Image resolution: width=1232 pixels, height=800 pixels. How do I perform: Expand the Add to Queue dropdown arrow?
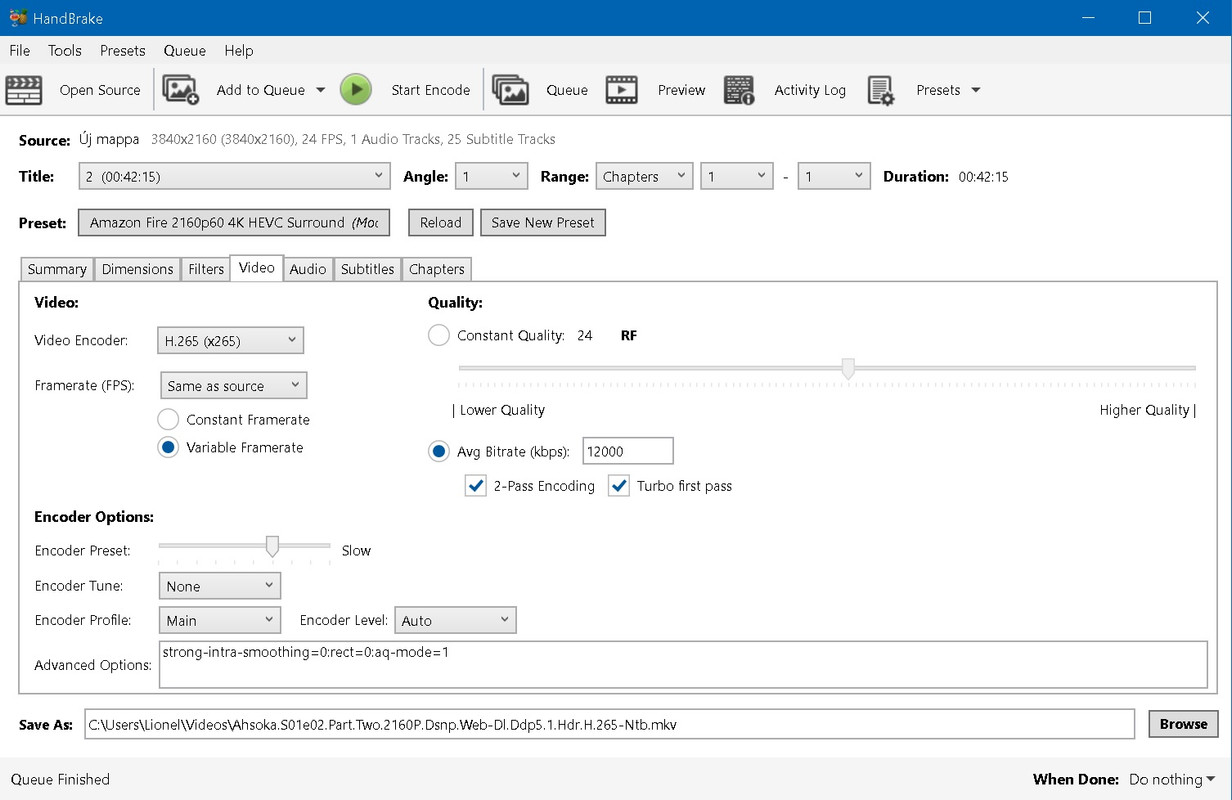click(321, 90)
